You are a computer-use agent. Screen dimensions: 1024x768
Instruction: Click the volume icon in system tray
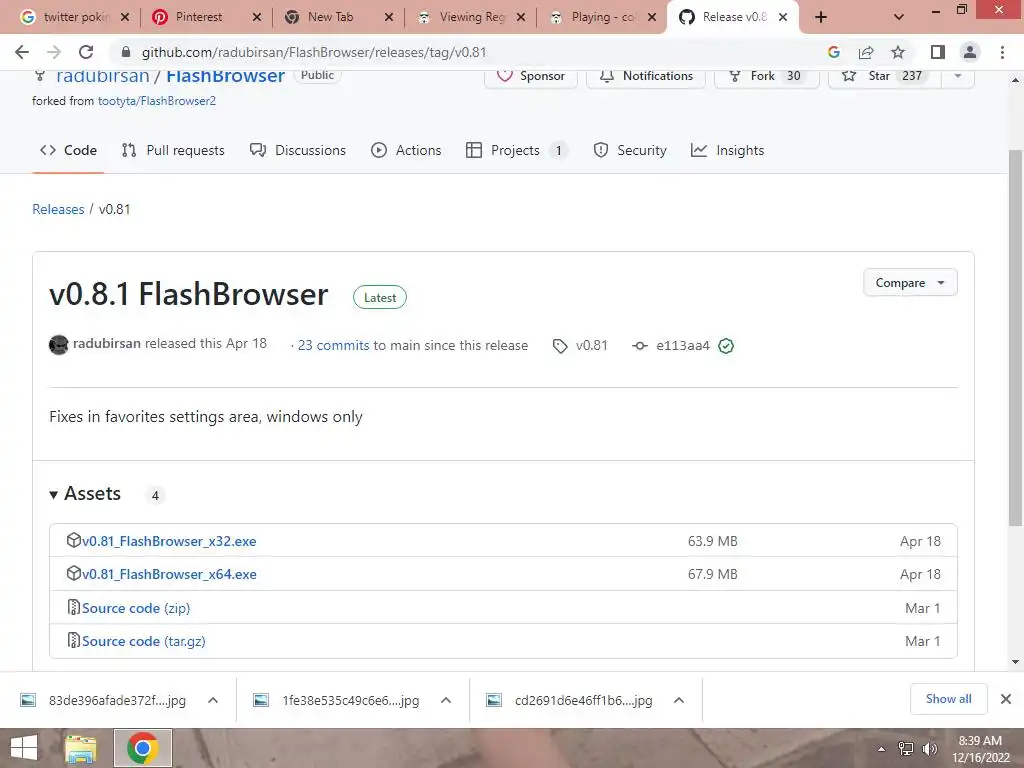pos(929,749)
